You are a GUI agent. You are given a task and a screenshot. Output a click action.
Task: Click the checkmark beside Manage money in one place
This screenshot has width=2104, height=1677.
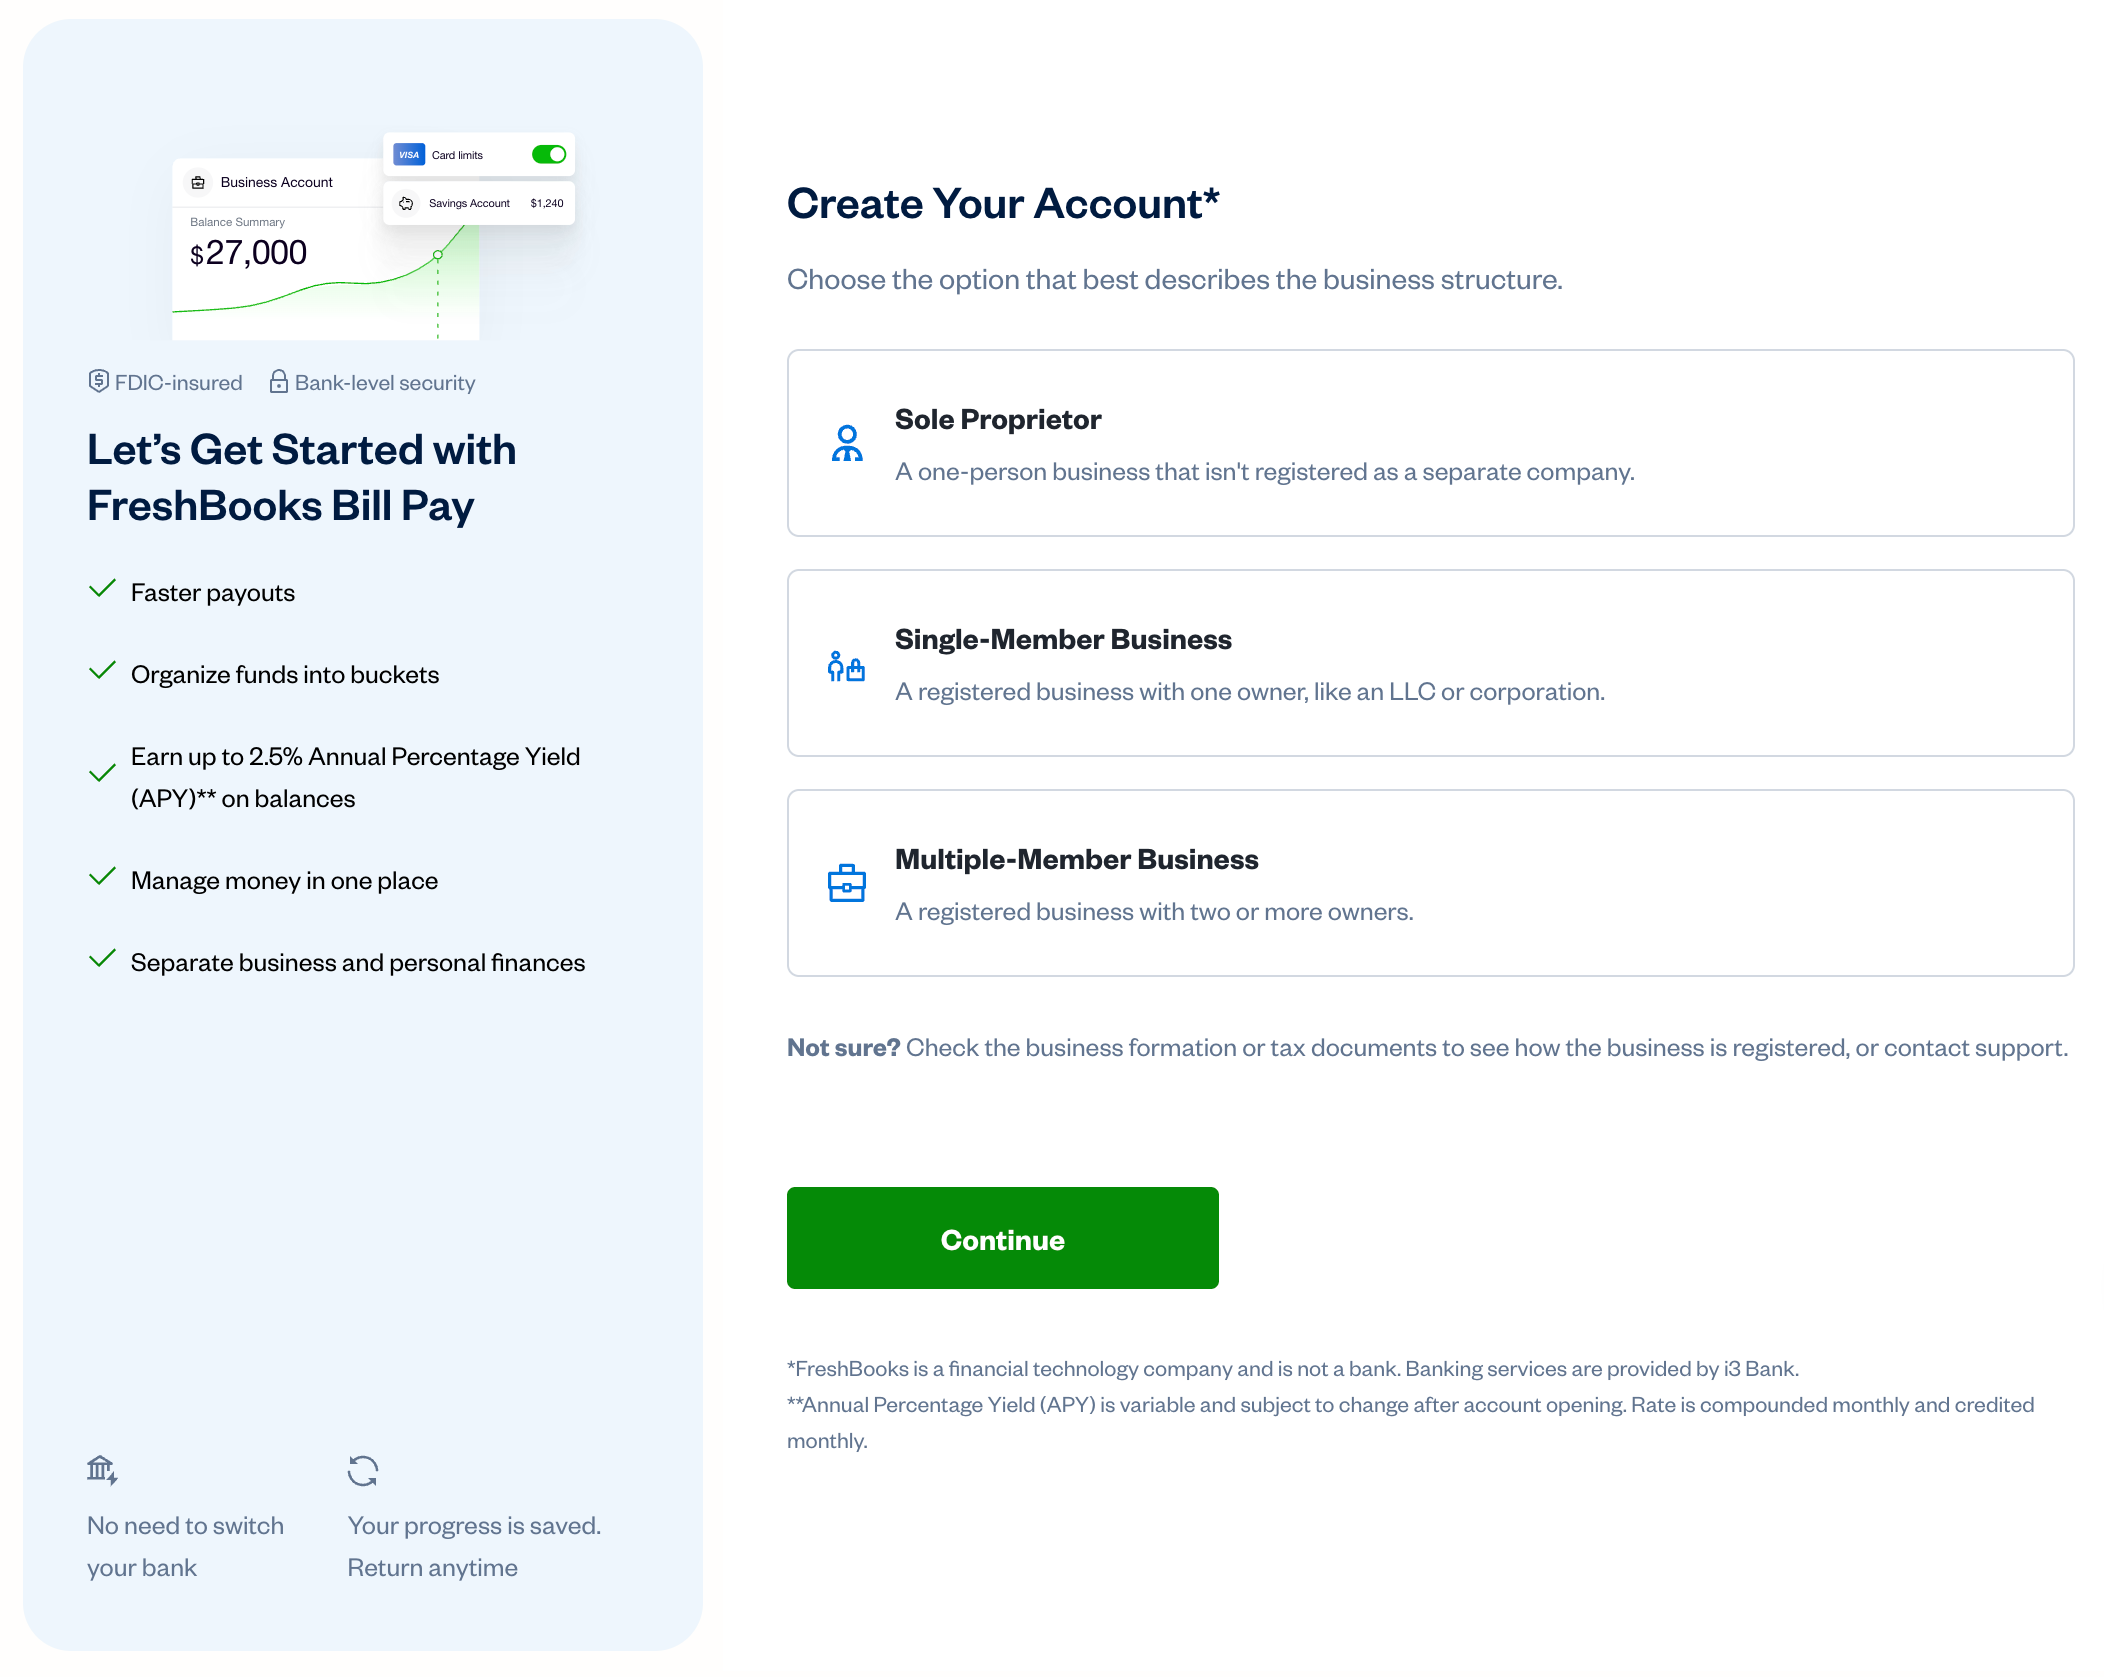[x=102, y=877]
